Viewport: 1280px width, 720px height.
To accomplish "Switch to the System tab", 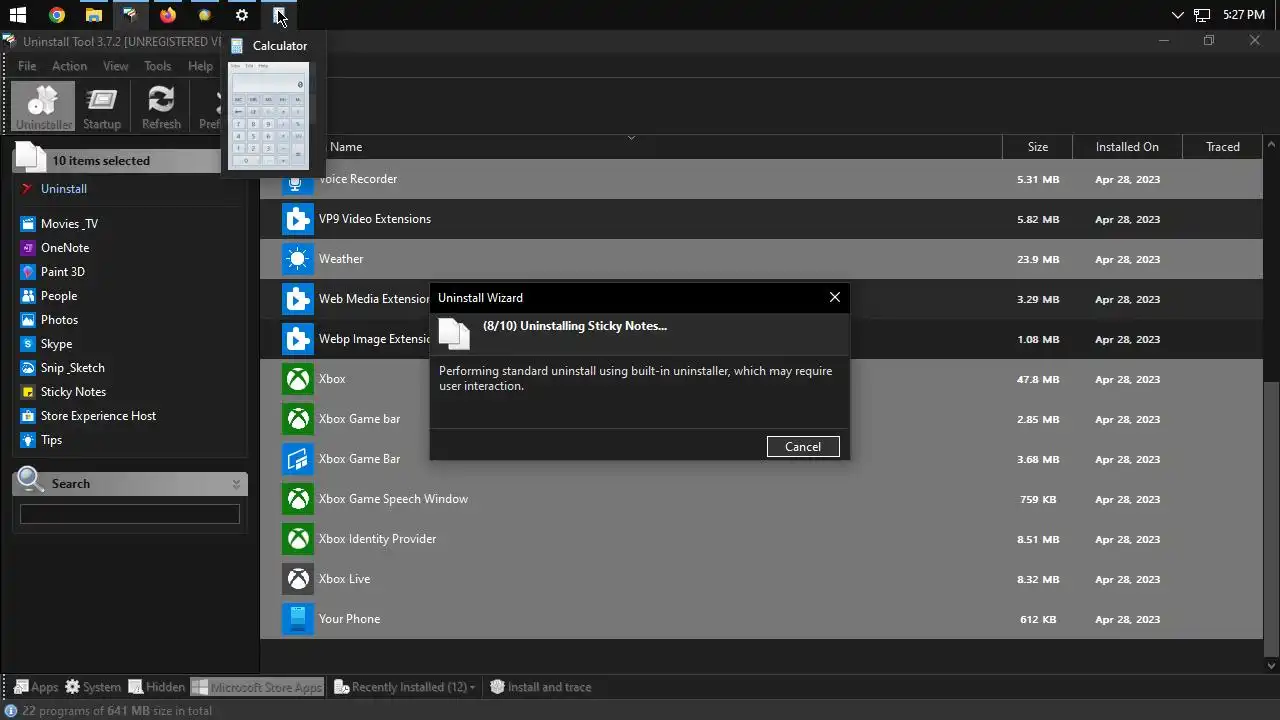I will click(93, 687).
